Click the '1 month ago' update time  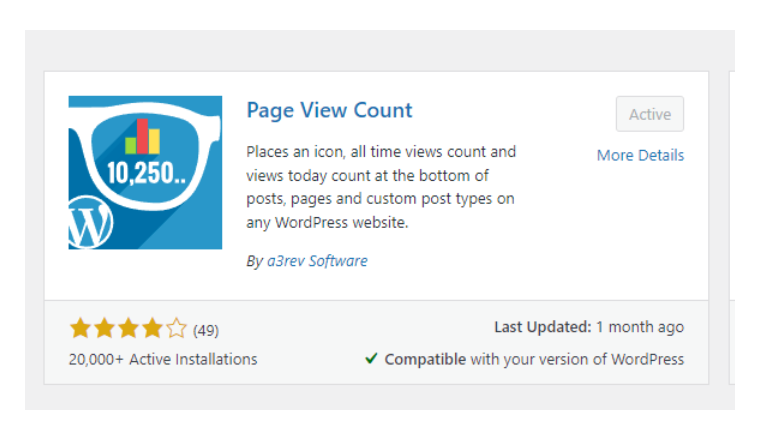640,327
